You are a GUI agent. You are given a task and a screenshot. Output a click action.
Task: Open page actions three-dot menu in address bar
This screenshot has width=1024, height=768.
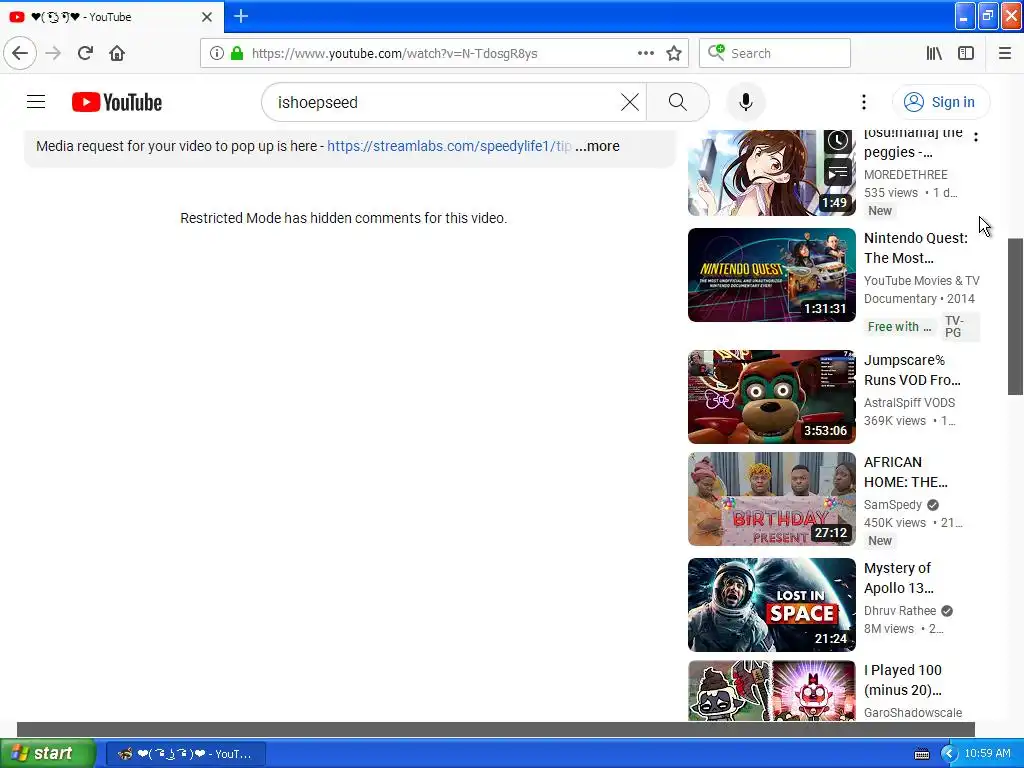[x=645, y=53]
